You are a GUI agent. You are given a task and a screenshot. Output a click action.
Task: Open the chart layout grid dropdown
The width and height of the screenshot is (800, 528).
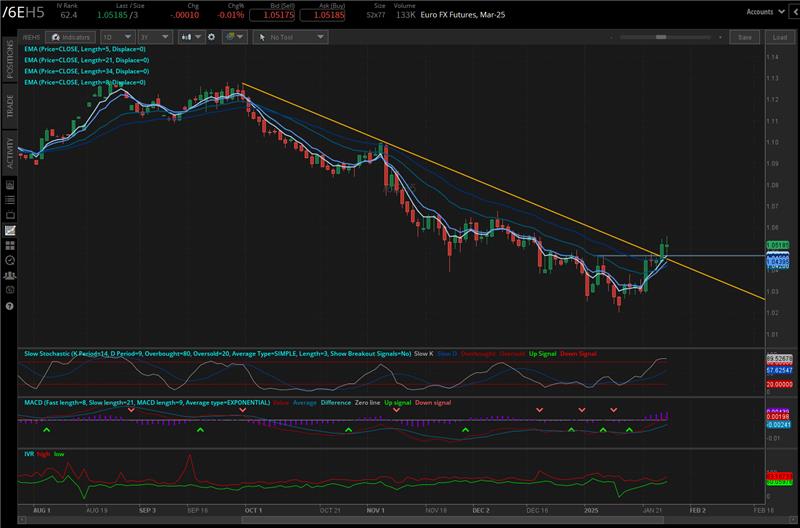click(235, 37)
